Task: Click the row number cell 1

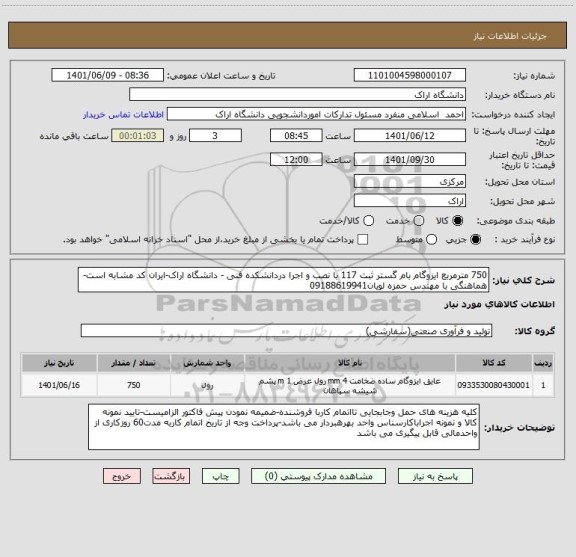Action: coord(543,385)
